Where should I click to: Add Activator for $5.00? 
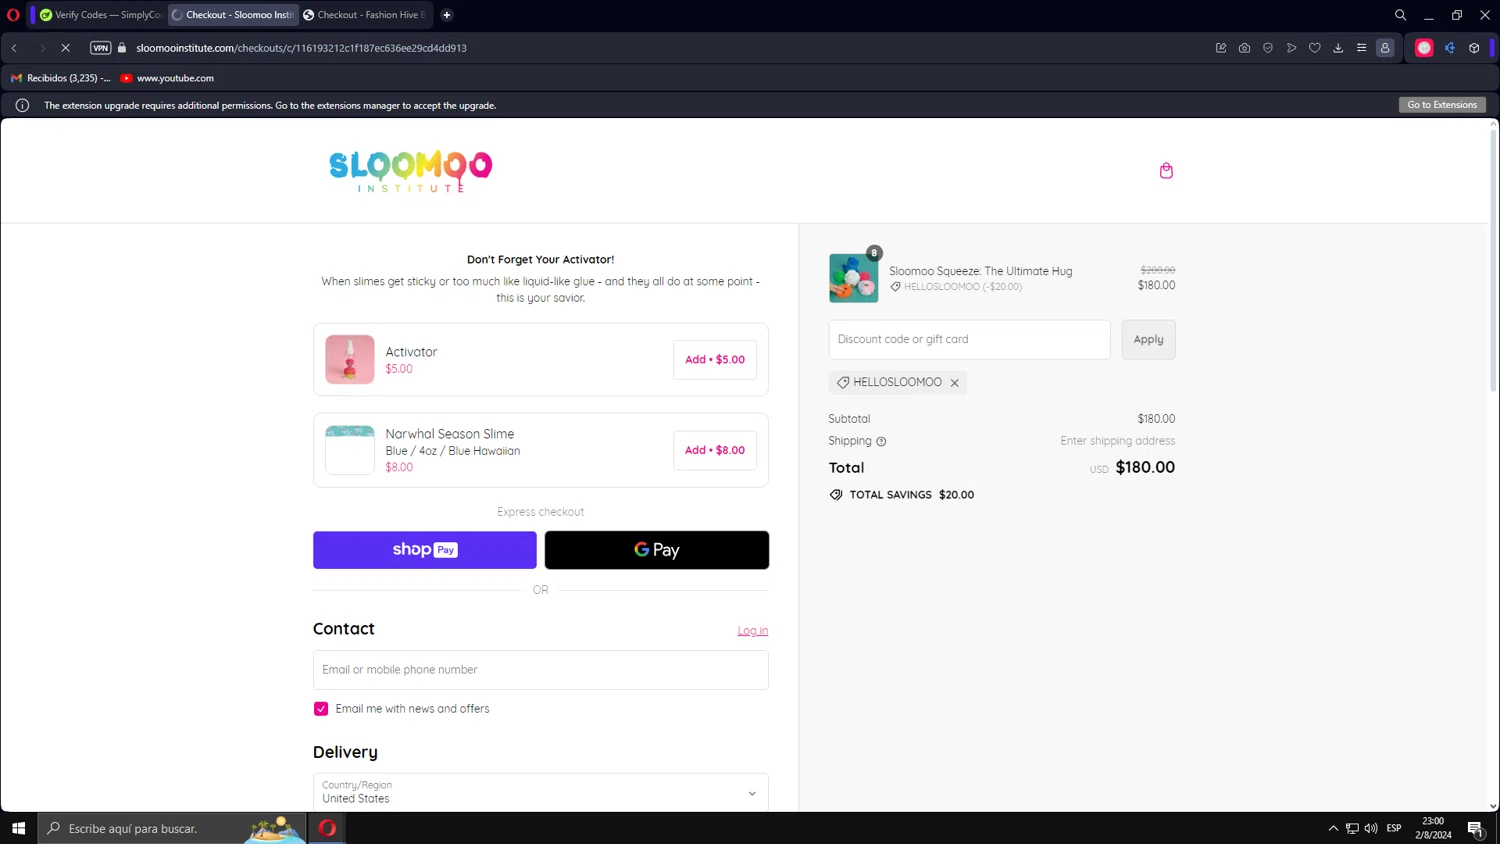click(x=715, y=360)
